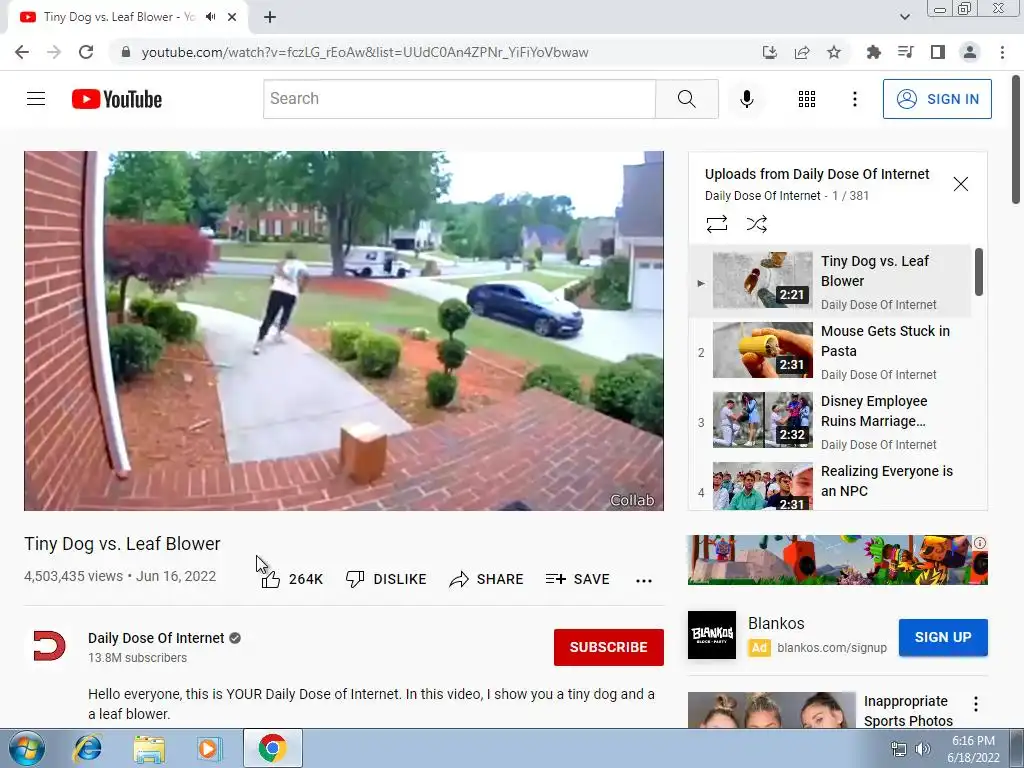The width and height of the screenshot is (1024, 768).
Task: Click the video player to pause
Action: pyautogui.click(x=344, y=330)
